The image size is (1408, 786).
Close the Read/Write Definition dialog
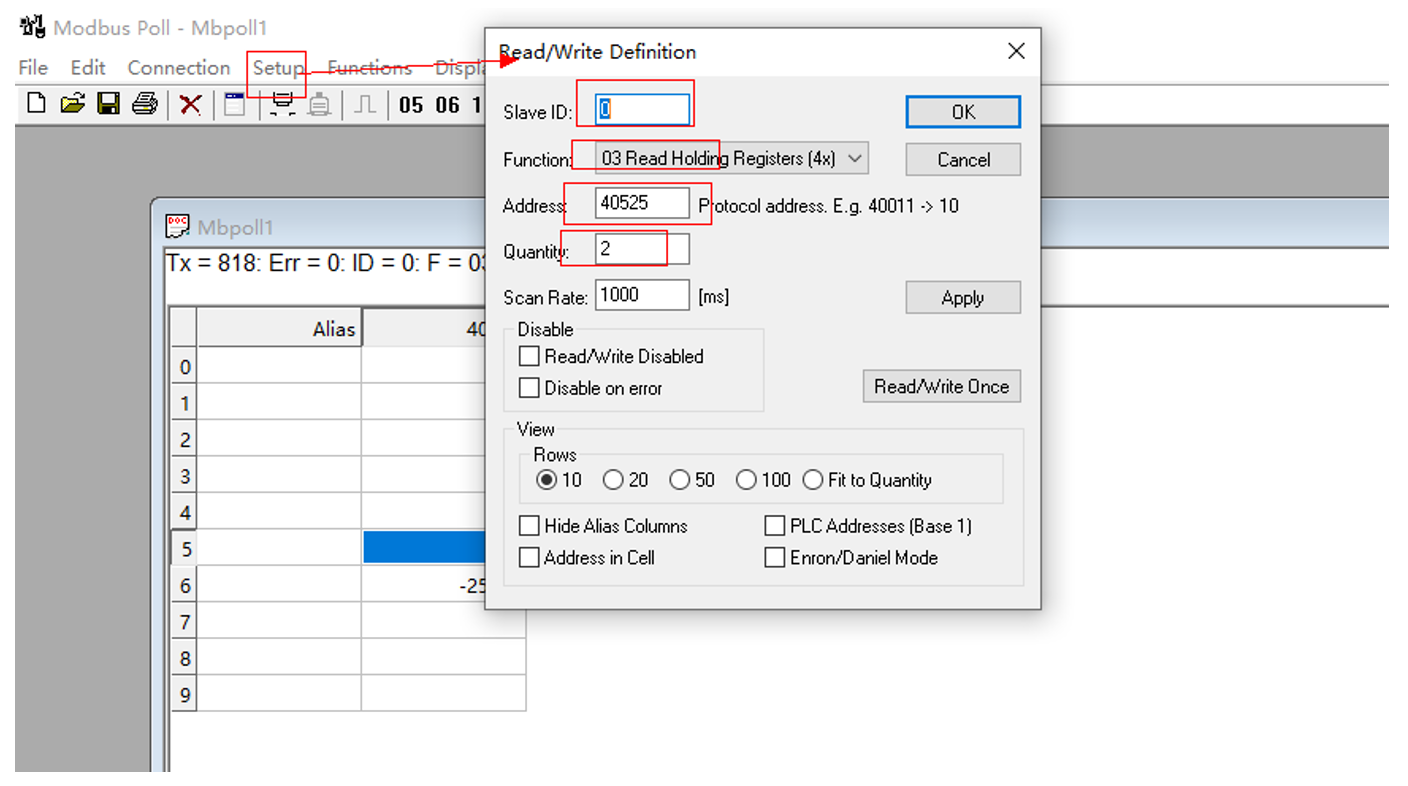[x=1016, y=51]
